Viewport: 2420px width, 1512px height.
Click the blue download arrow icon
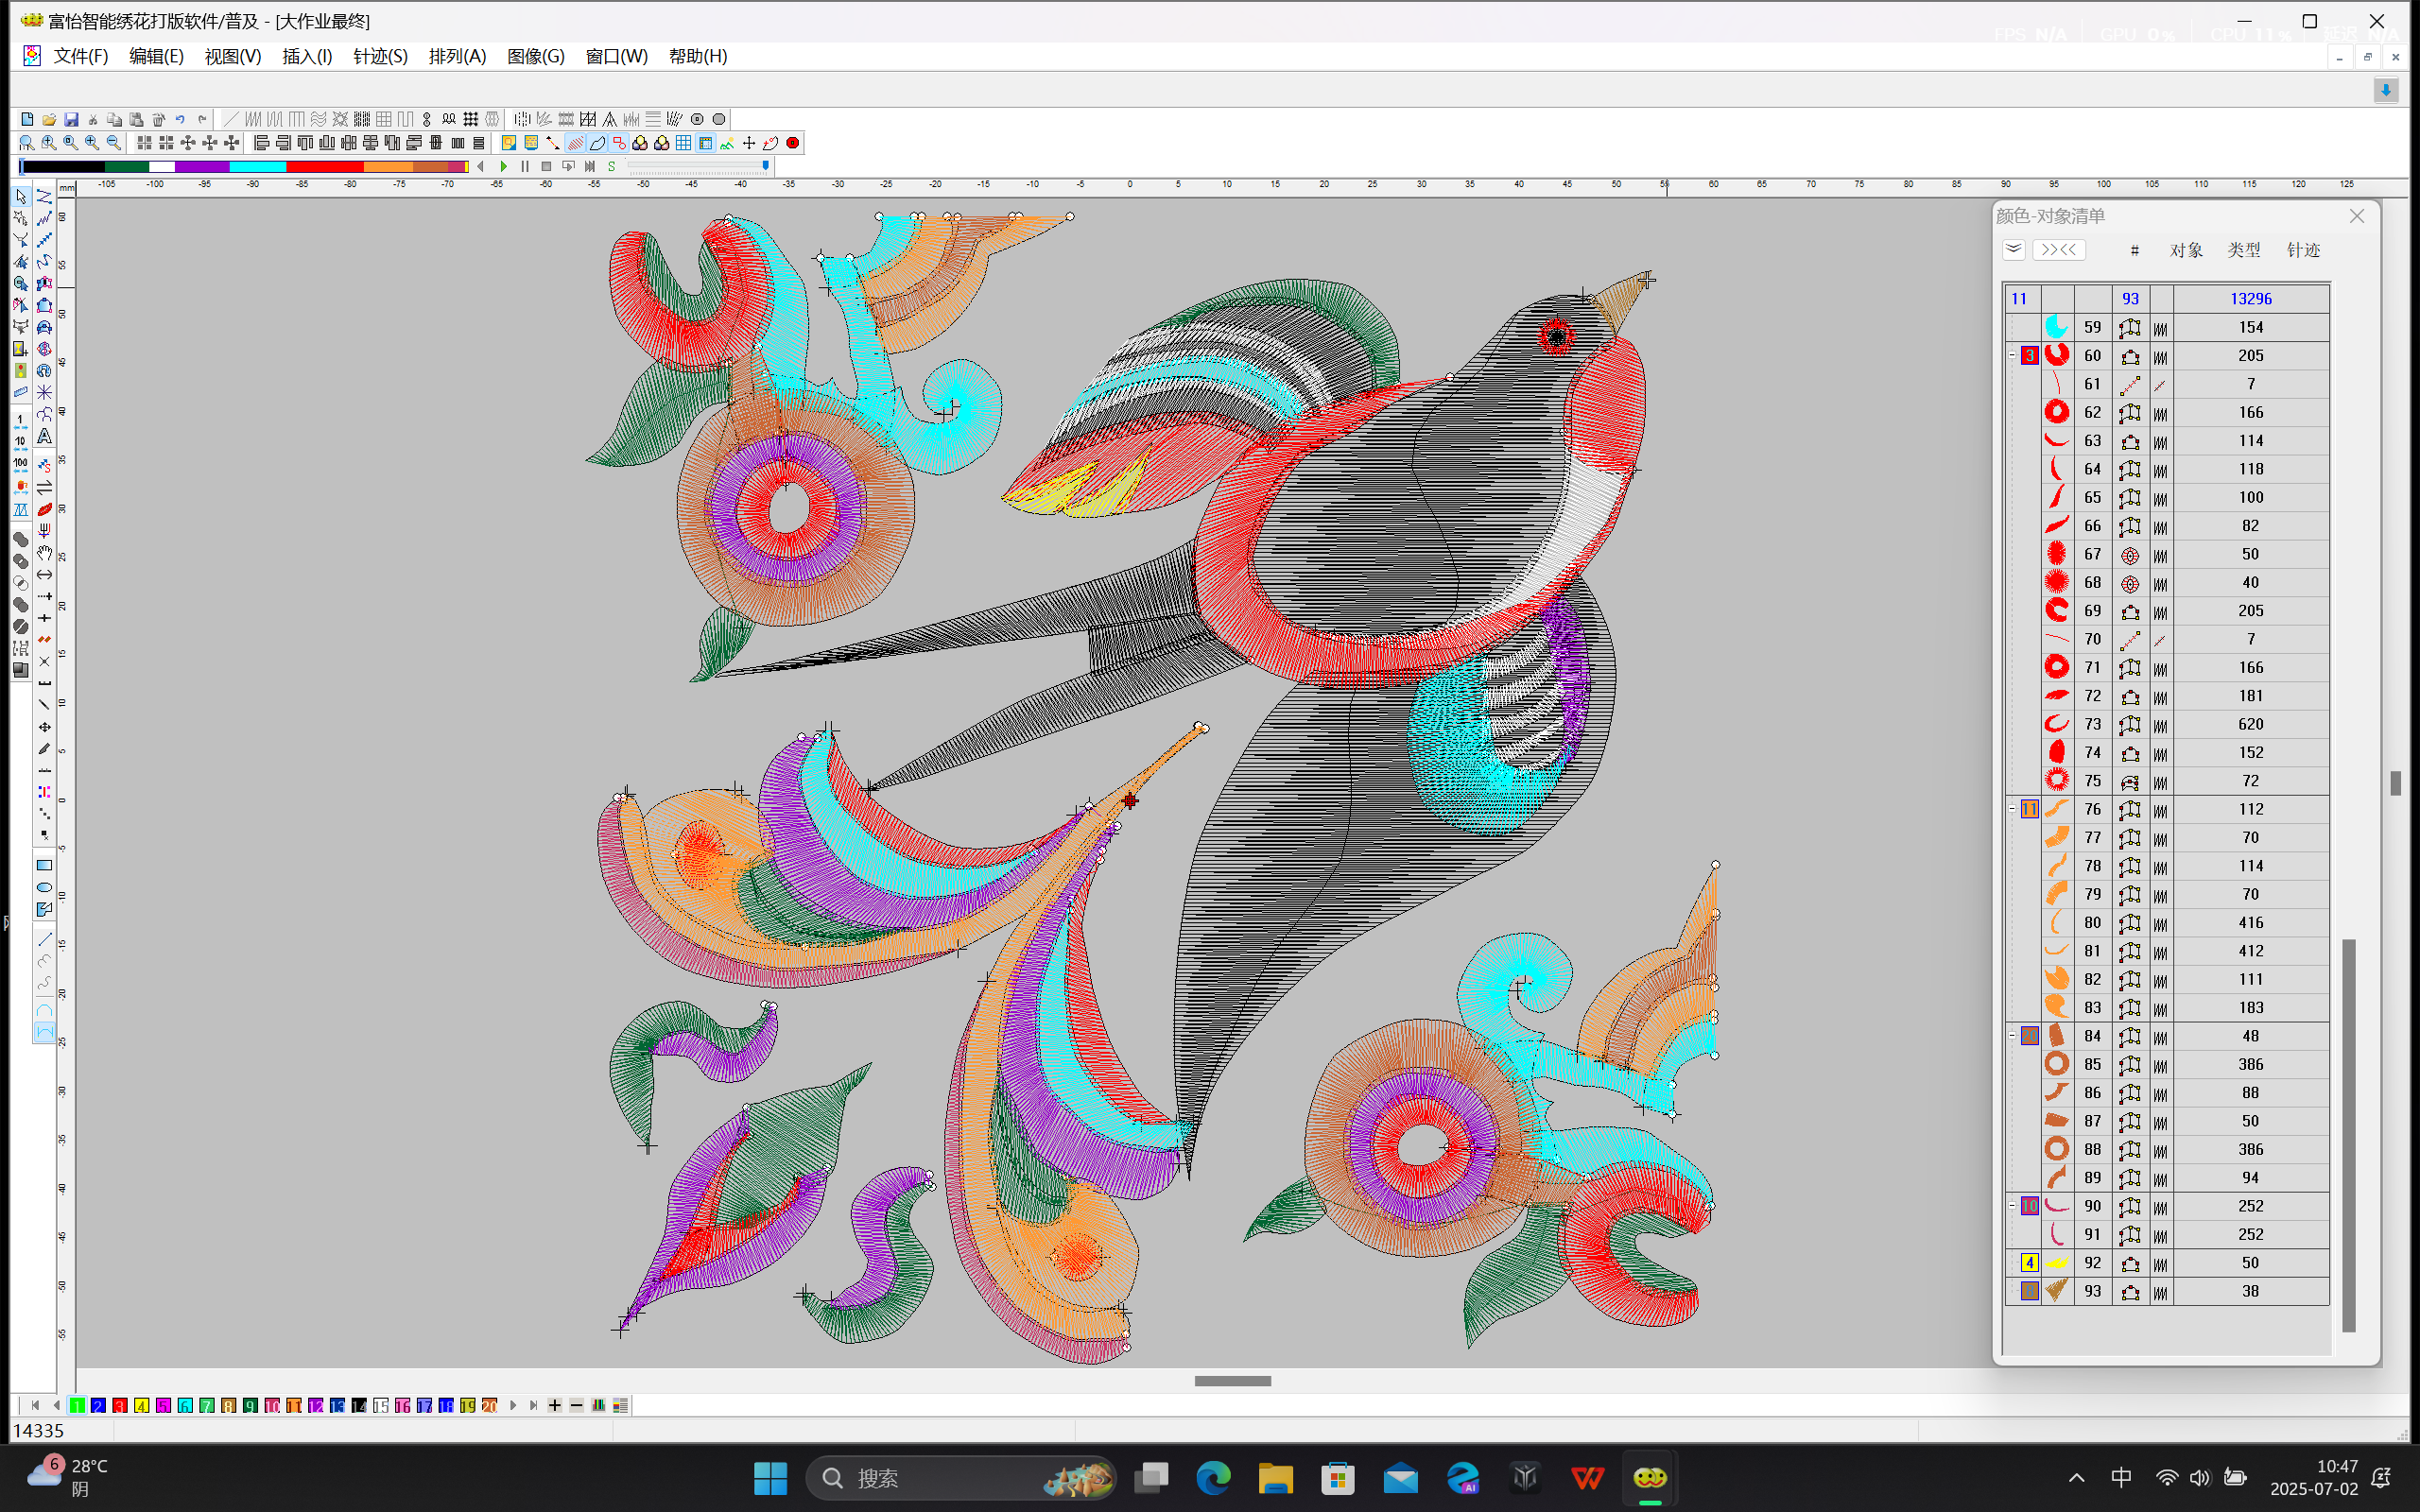pos(2386,91)
